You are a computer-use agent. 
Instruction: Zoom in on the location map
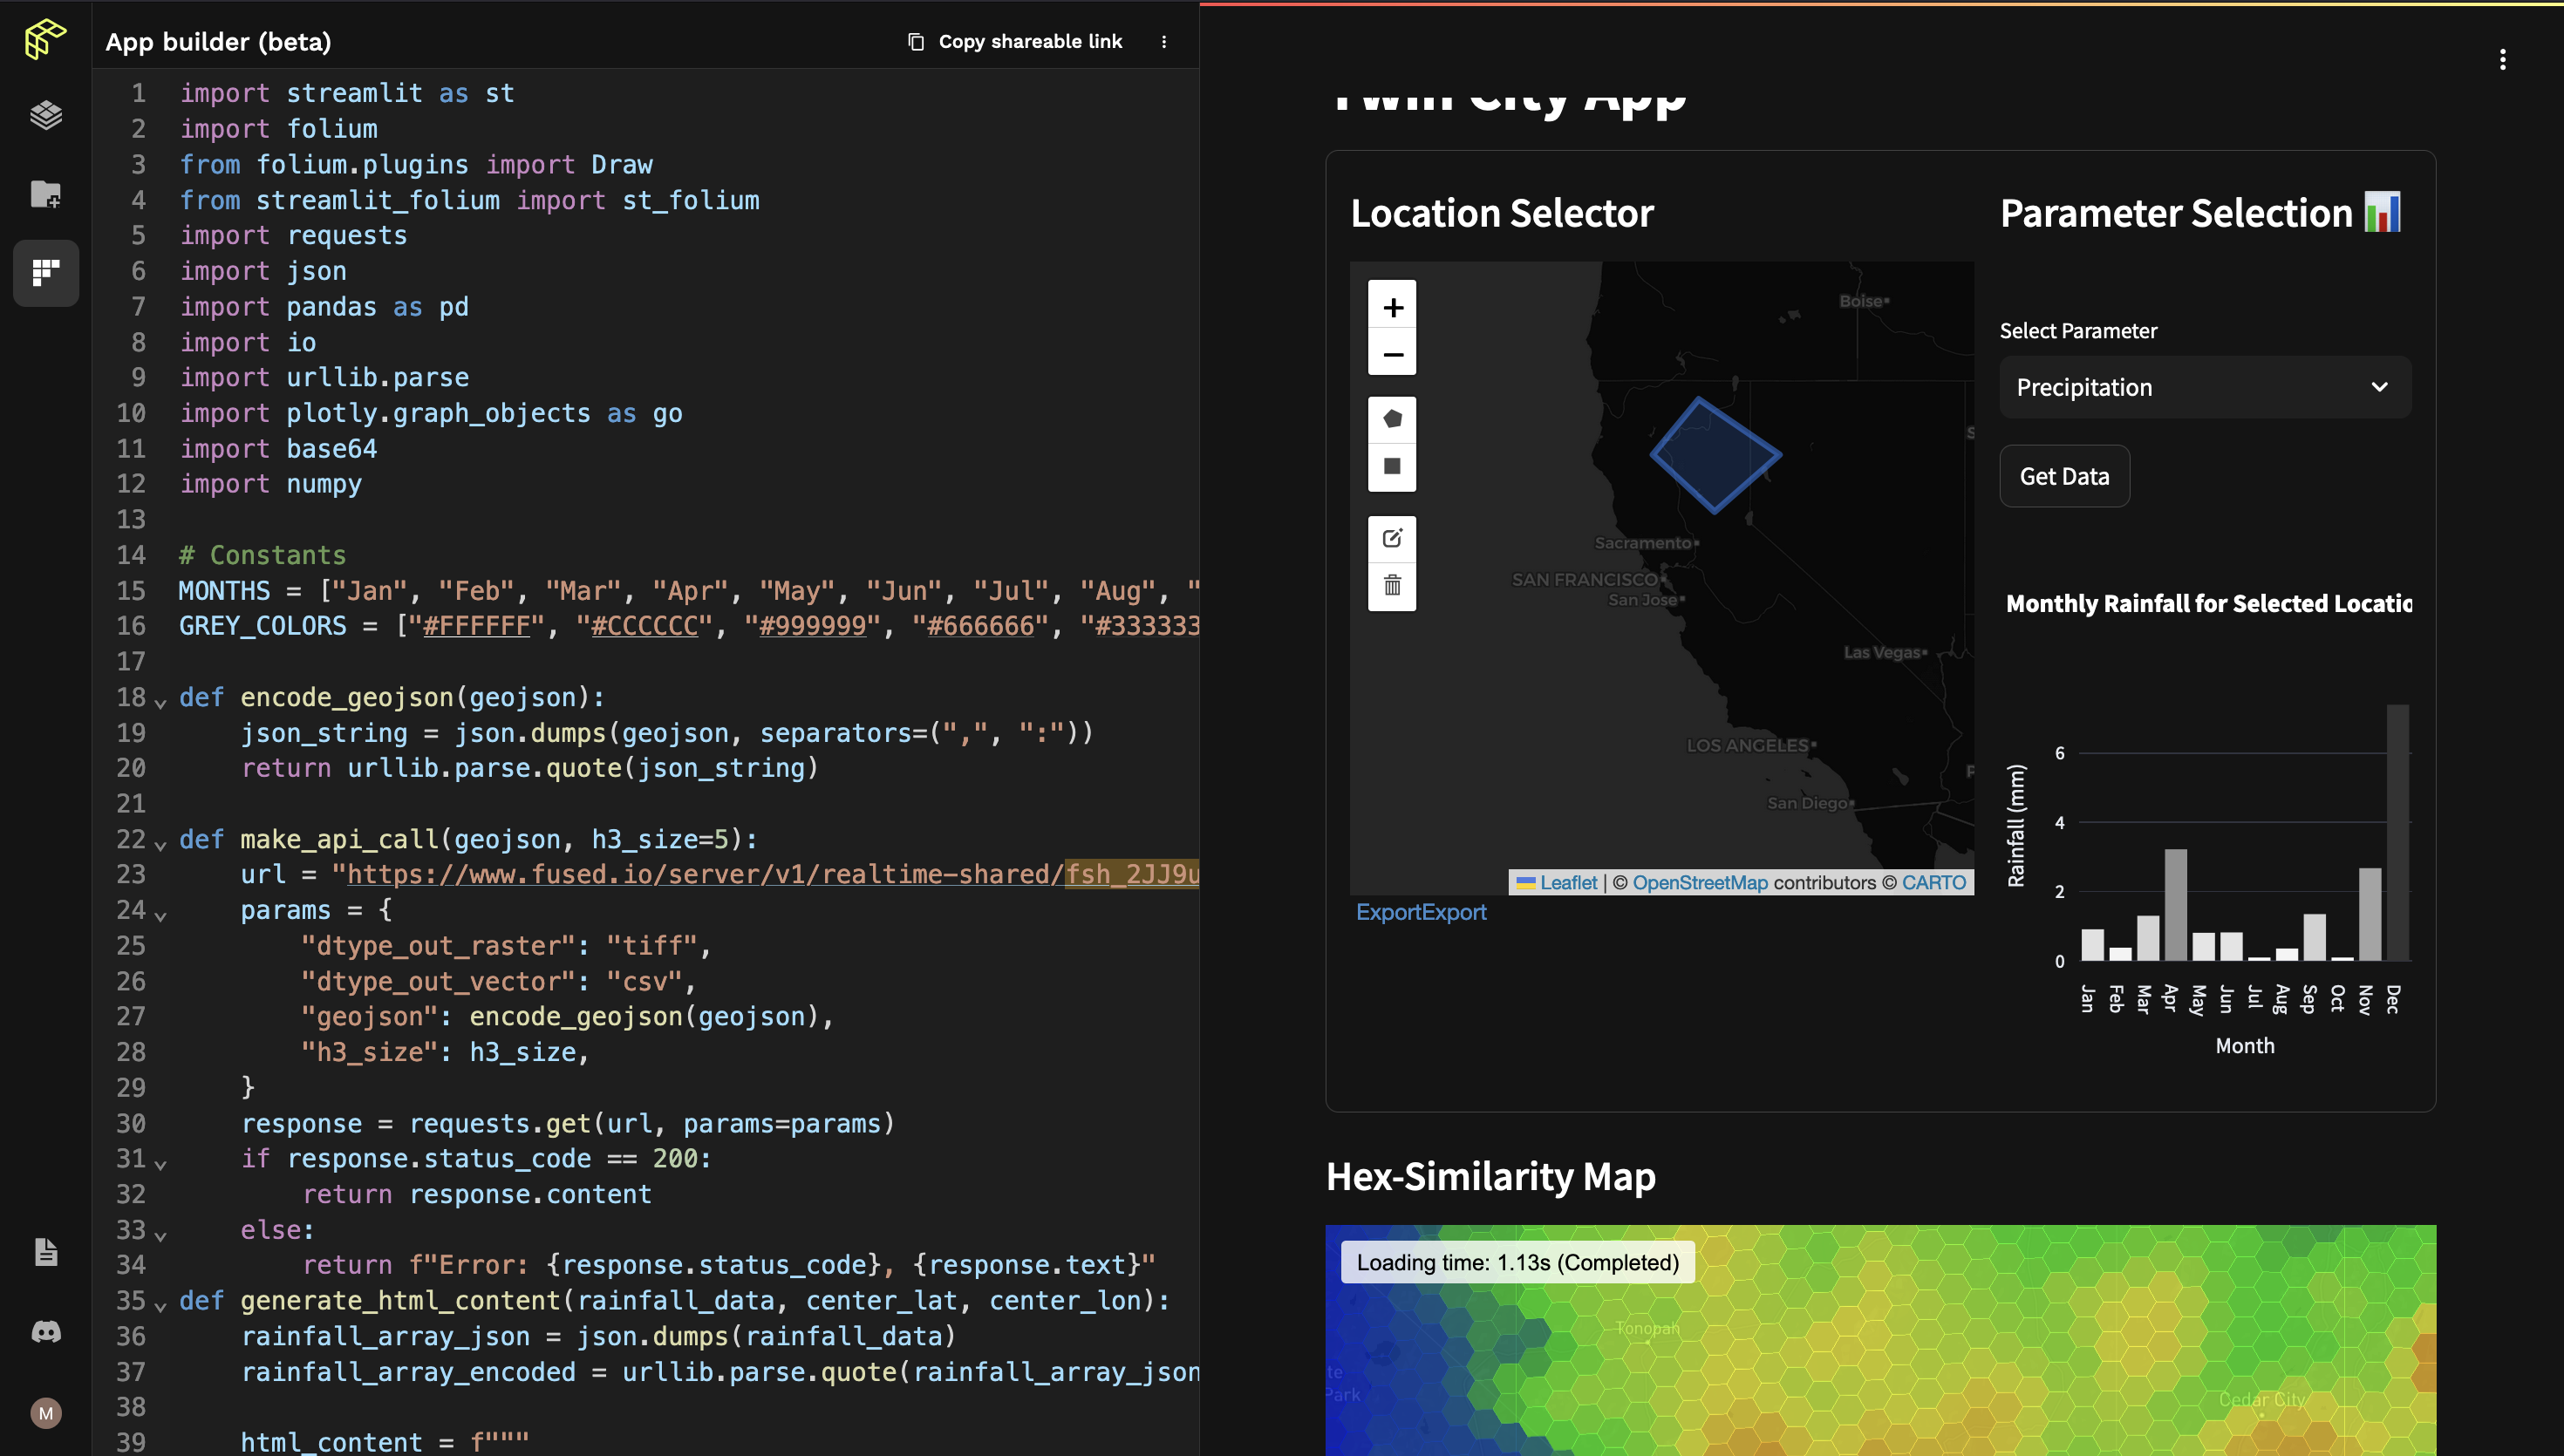(x=1392, y=307)
